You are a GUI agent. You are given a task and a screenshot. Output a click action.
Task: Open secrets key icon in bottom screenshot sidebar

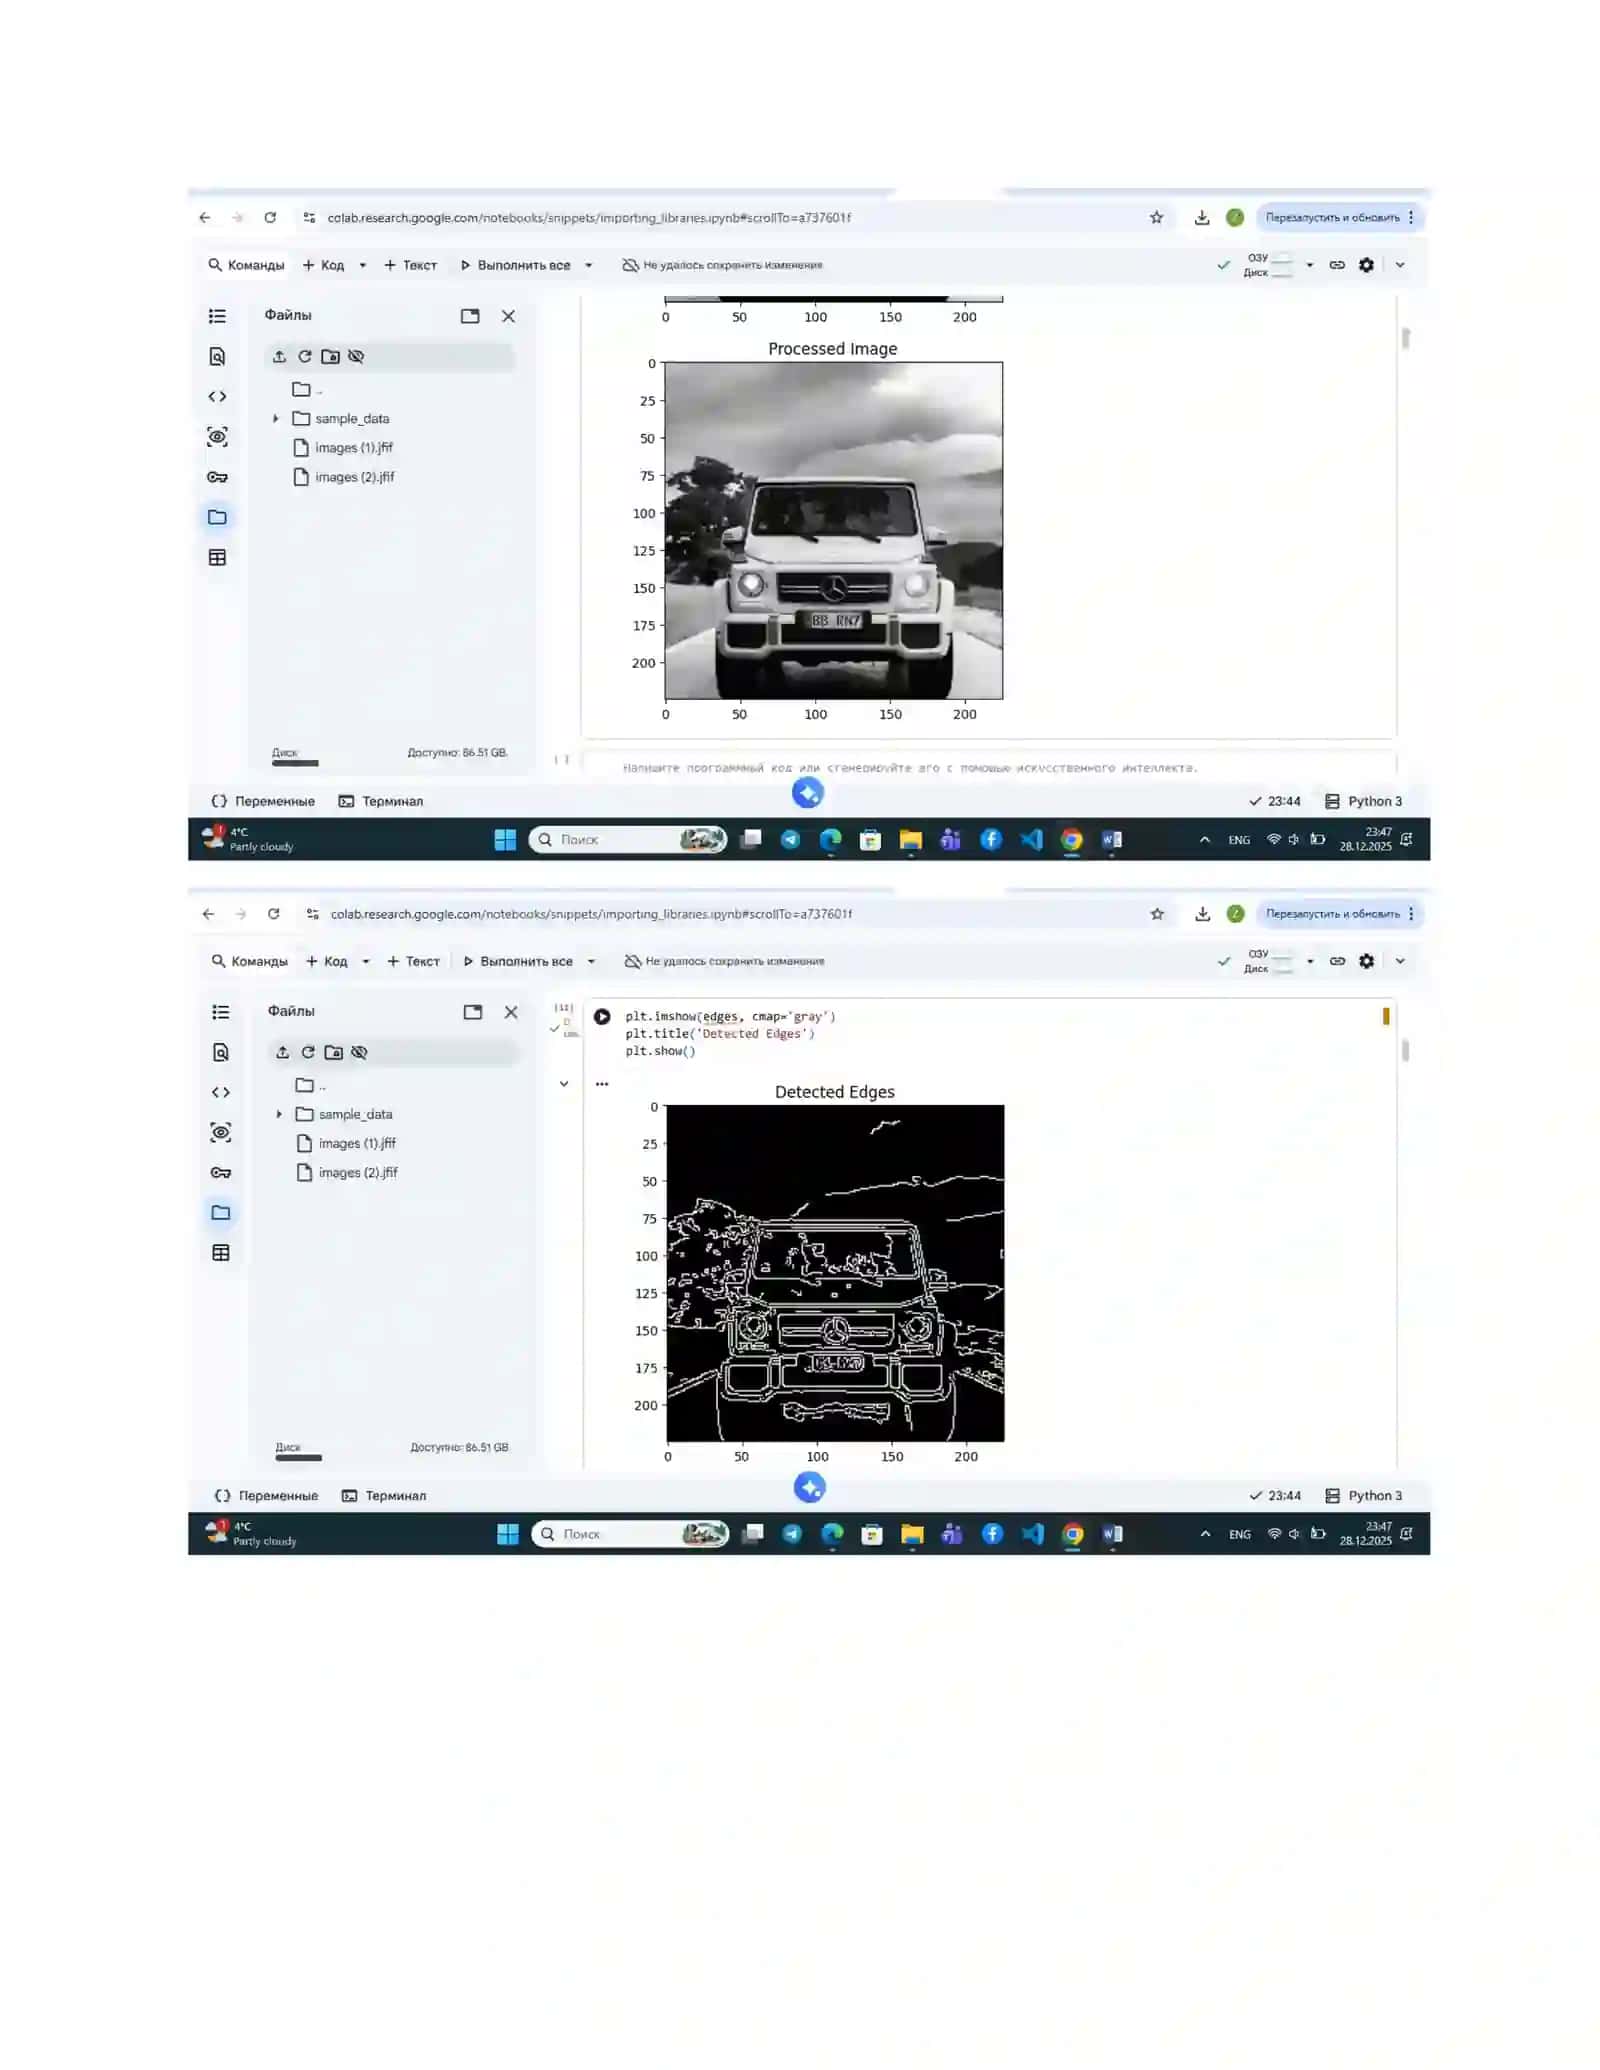221,1172
